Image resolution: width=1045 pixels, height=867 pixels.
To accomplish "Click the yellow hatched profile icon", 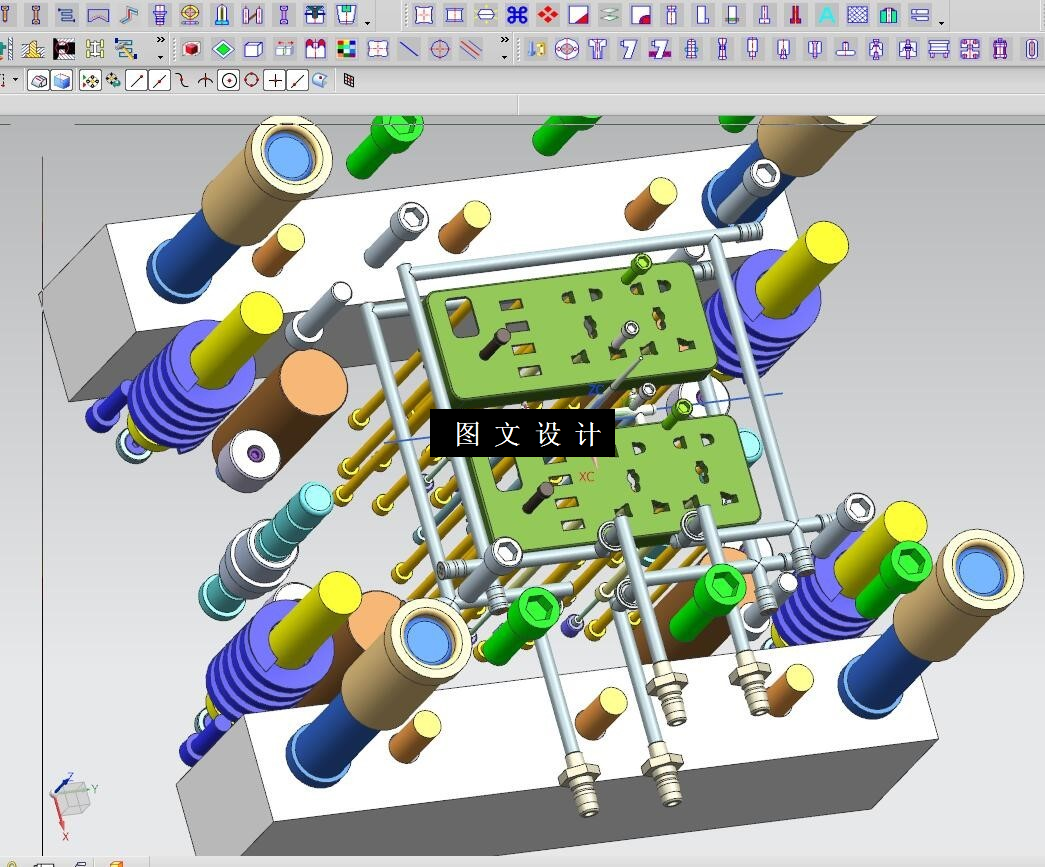I will tap(32, 49).
